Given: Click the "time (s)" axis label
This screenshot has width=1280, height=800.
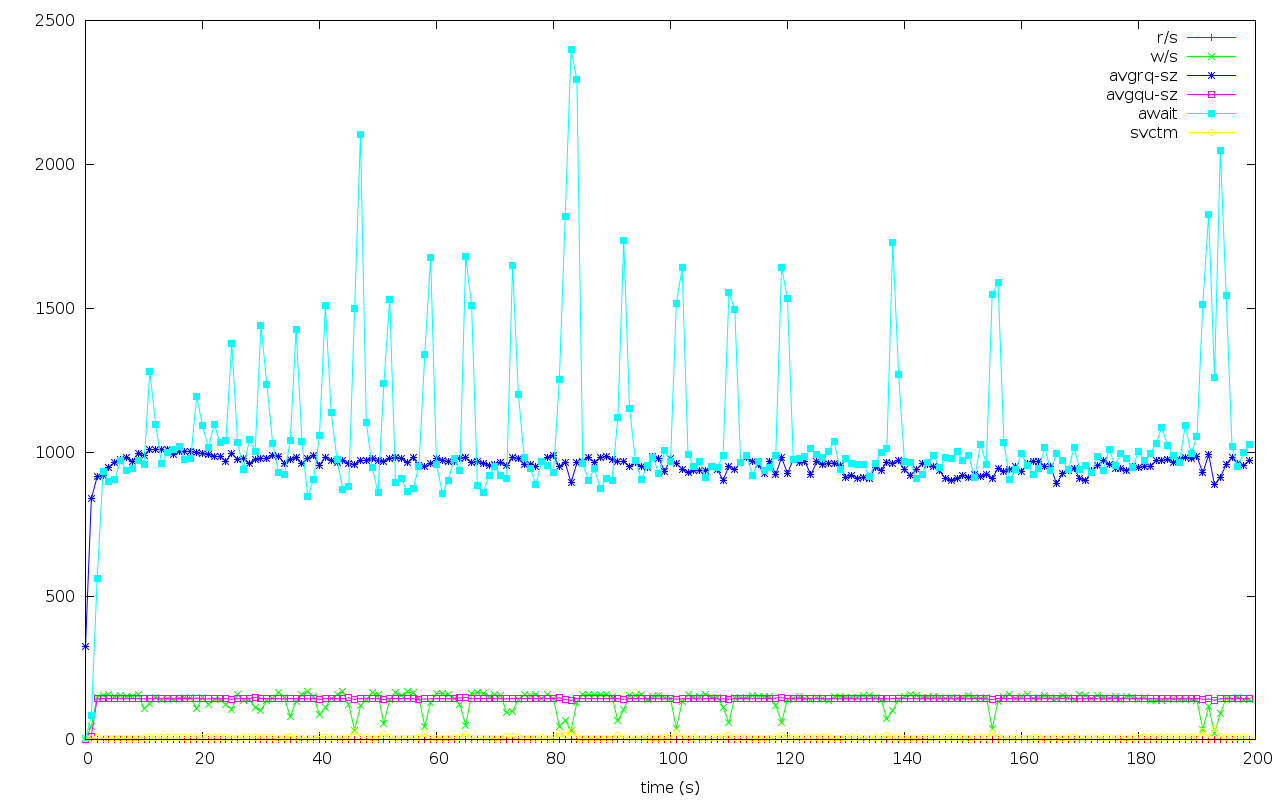Looking at the screenshot, I should [670, 788].
